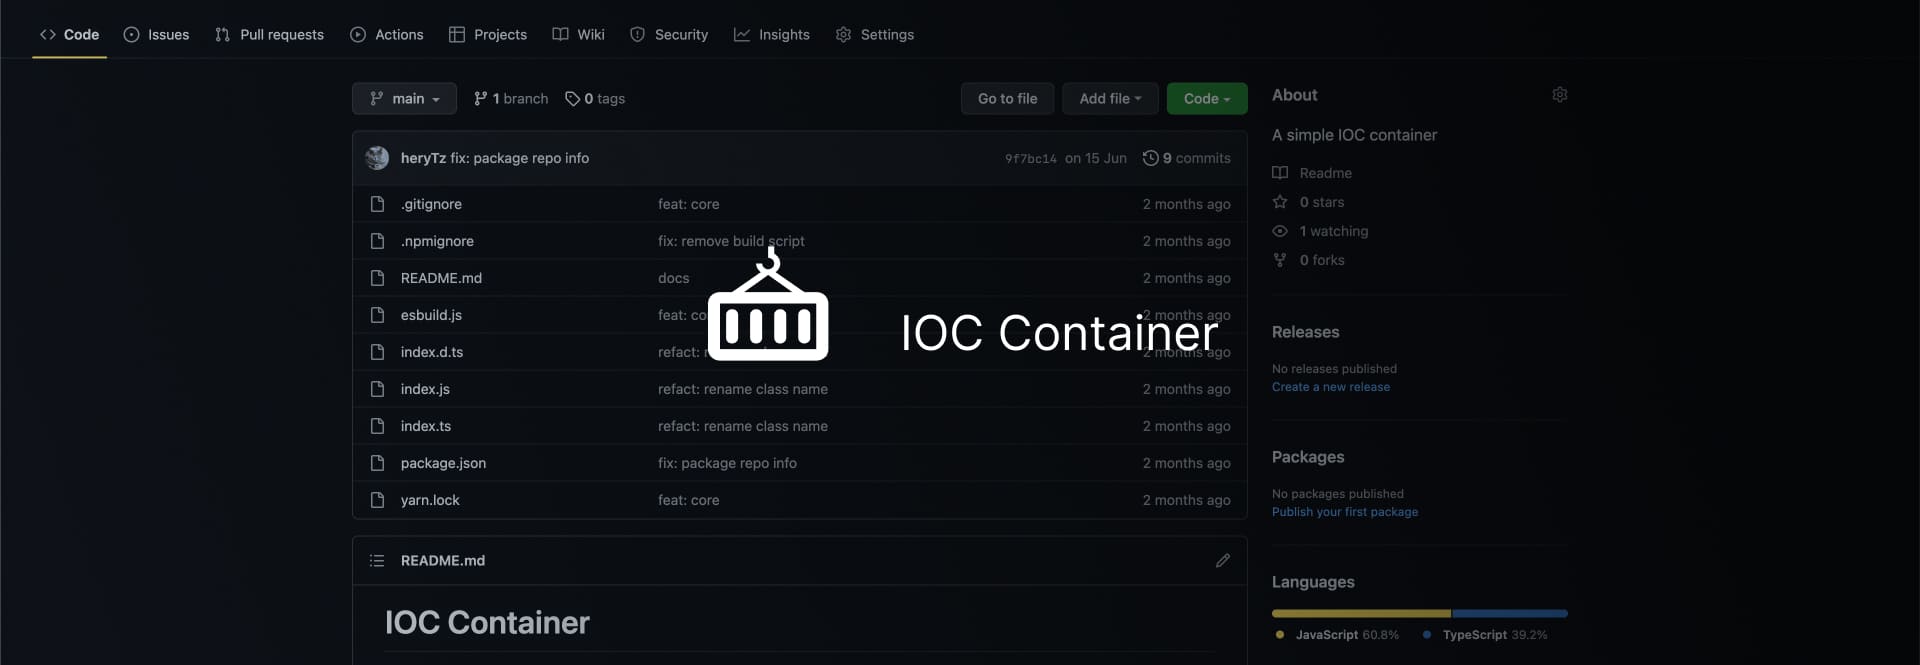Click the TypeScript blue language bar segment
Viewport: 1920px width, 665px height.
click(x=1510, y=613)
